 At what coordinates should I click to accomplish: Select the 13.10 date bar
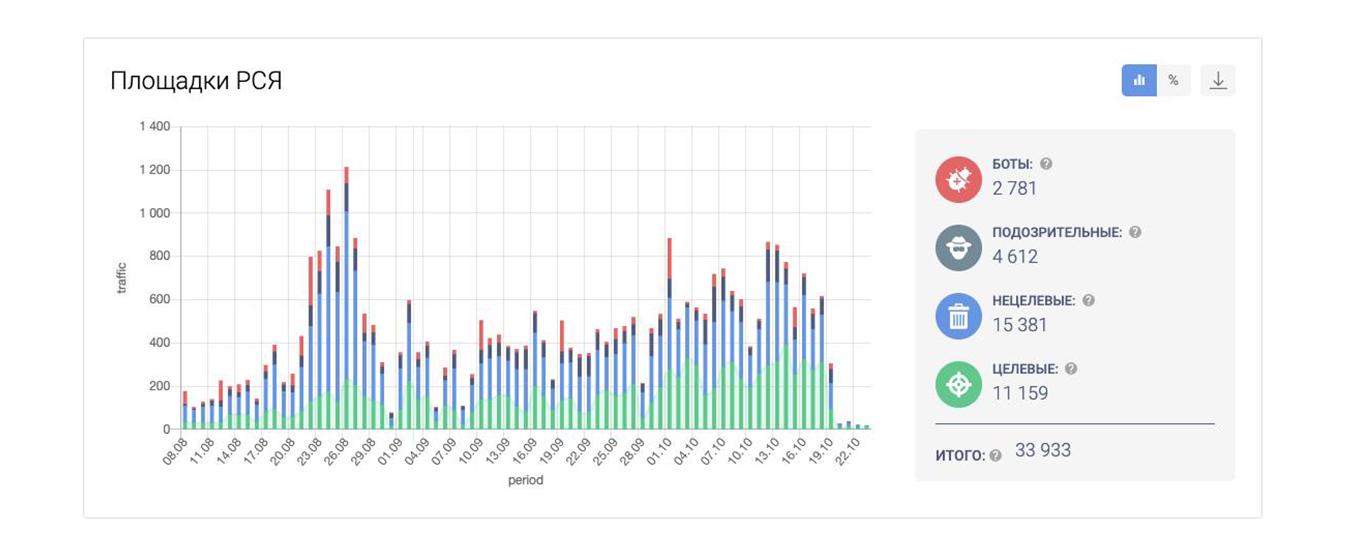[x=768, y=340]
